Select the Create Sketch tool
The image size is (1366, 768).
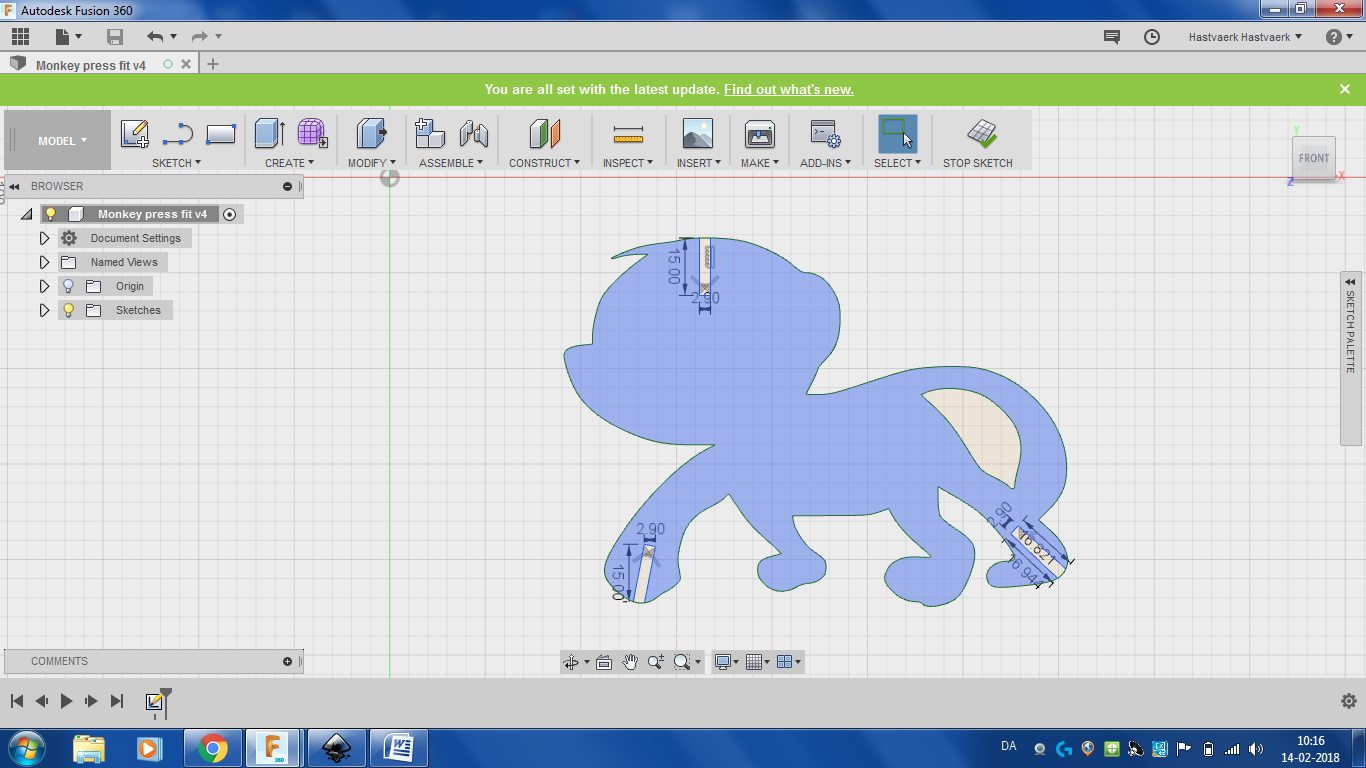click(x=135, y=133)
